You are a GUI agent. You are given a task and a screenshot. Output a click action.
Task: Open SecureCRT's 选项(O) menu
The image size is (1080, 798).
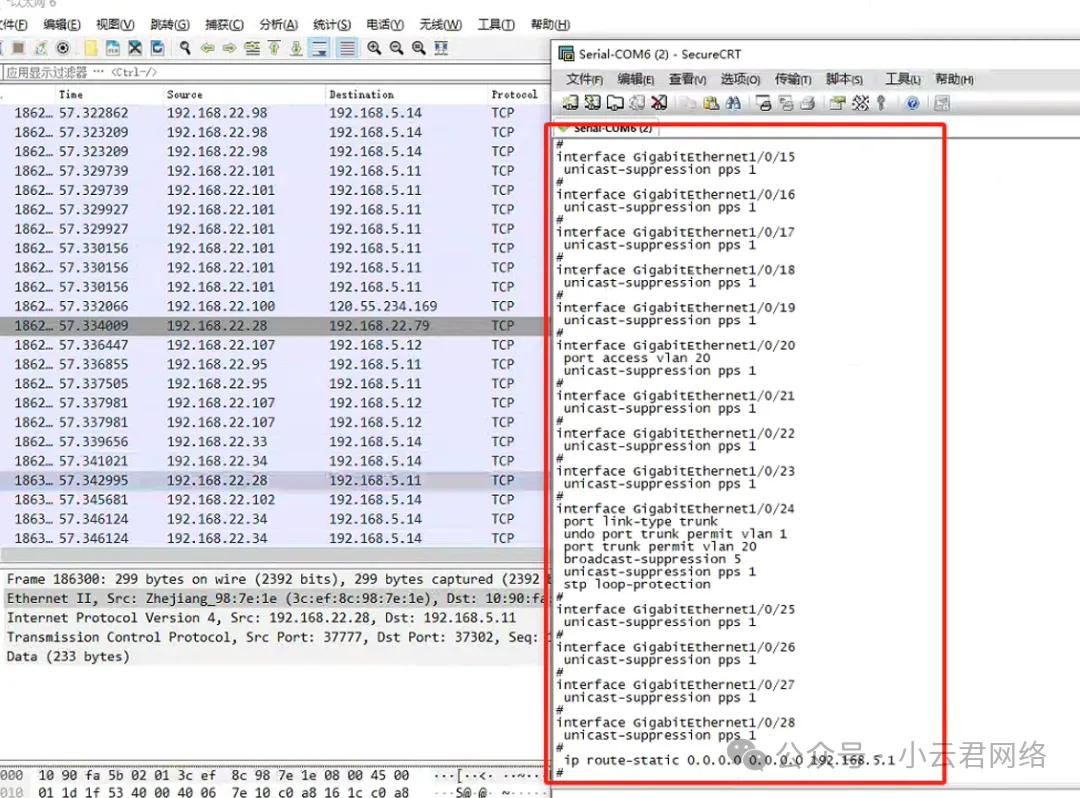coord(740,79)
